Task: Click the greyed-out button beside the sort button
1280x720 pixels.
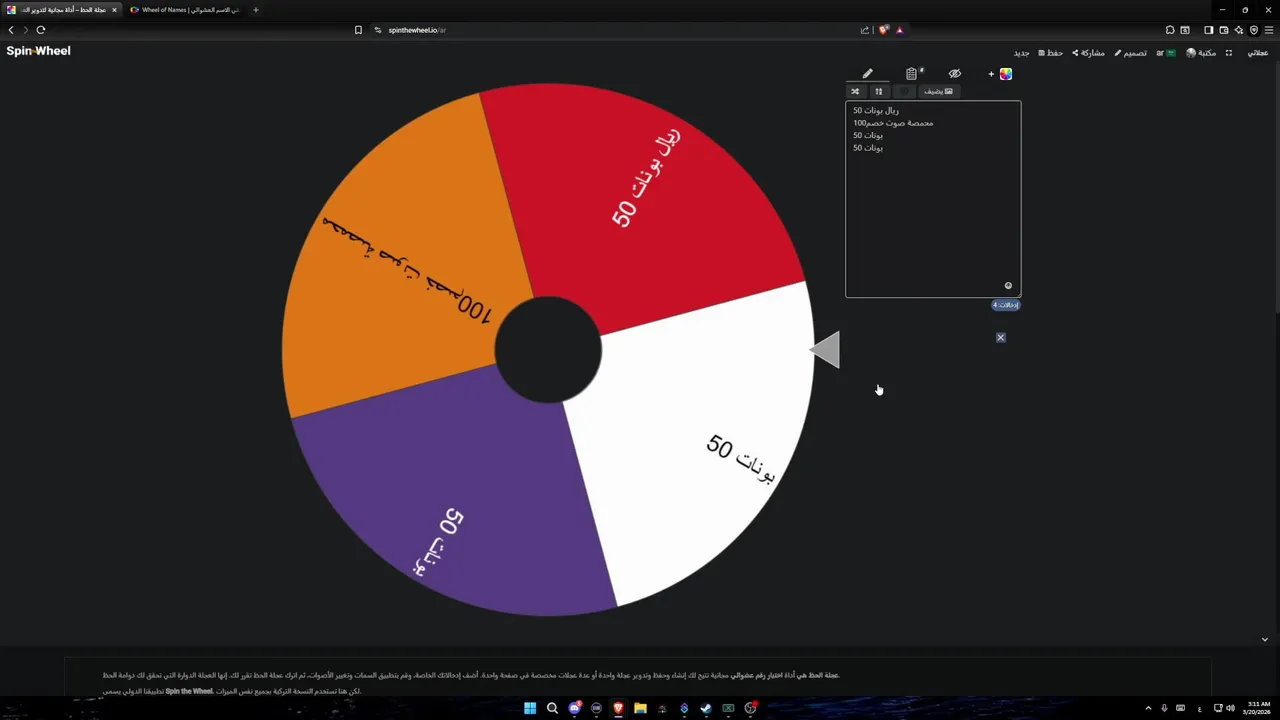Action: coord(904,91)
